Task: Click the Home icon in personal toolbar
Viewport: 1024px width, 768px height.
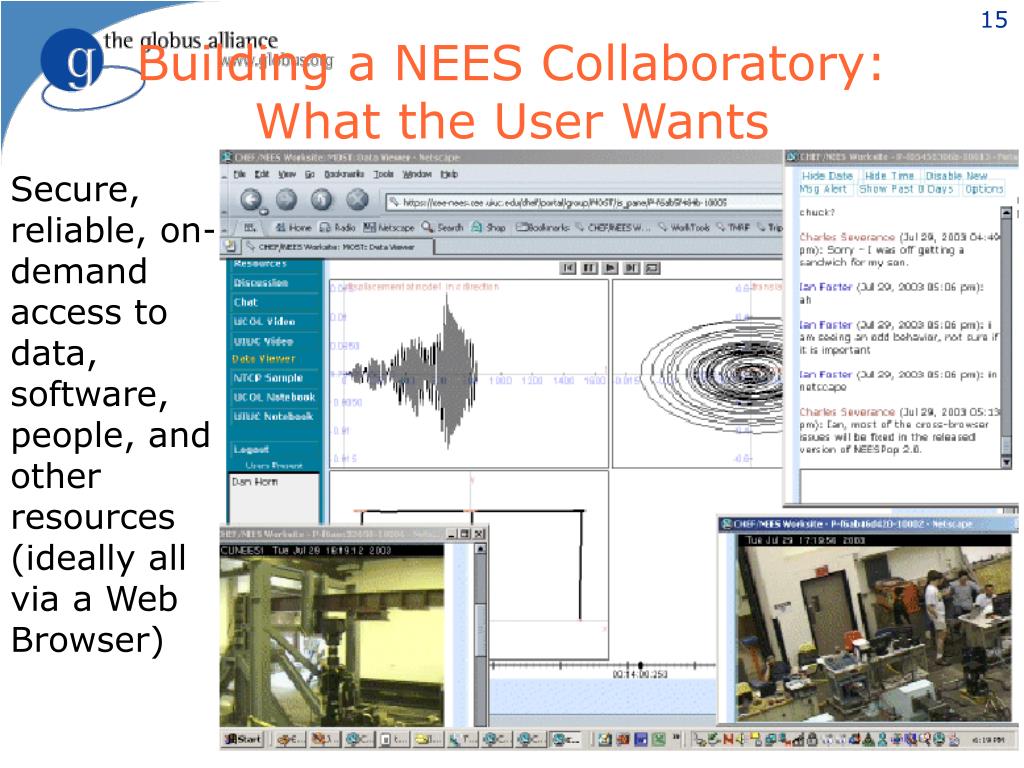Action: pos(293,227)
